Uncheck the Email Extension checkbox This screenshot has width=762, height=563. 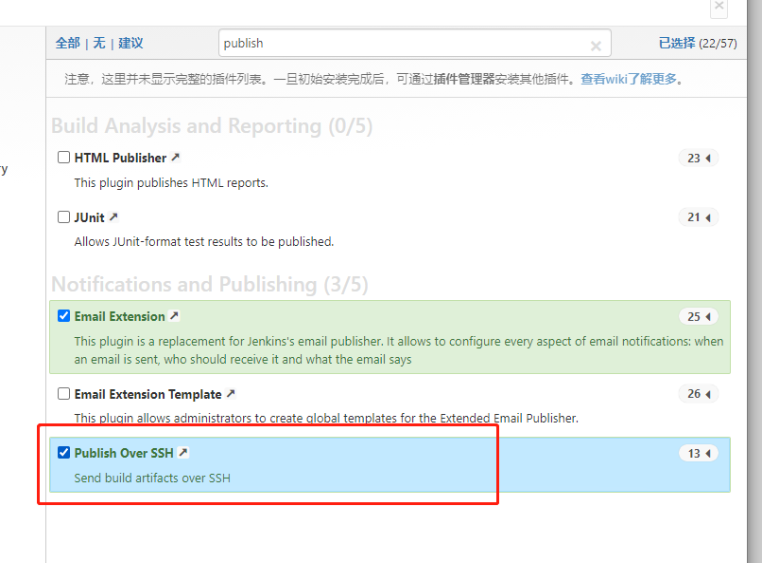pos(64,316)
